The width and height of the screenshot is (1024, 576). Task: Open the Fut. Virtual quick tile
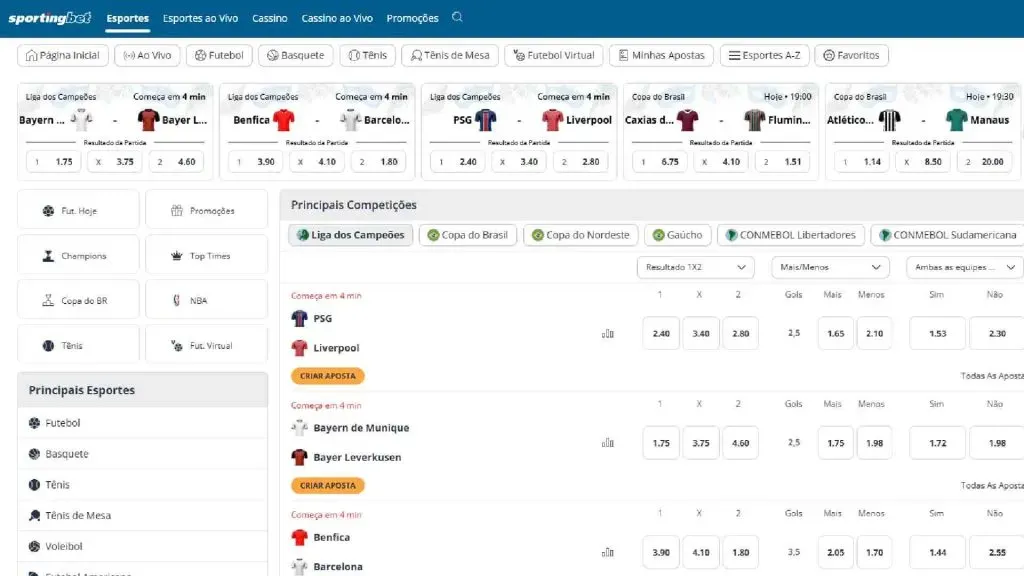206,345
